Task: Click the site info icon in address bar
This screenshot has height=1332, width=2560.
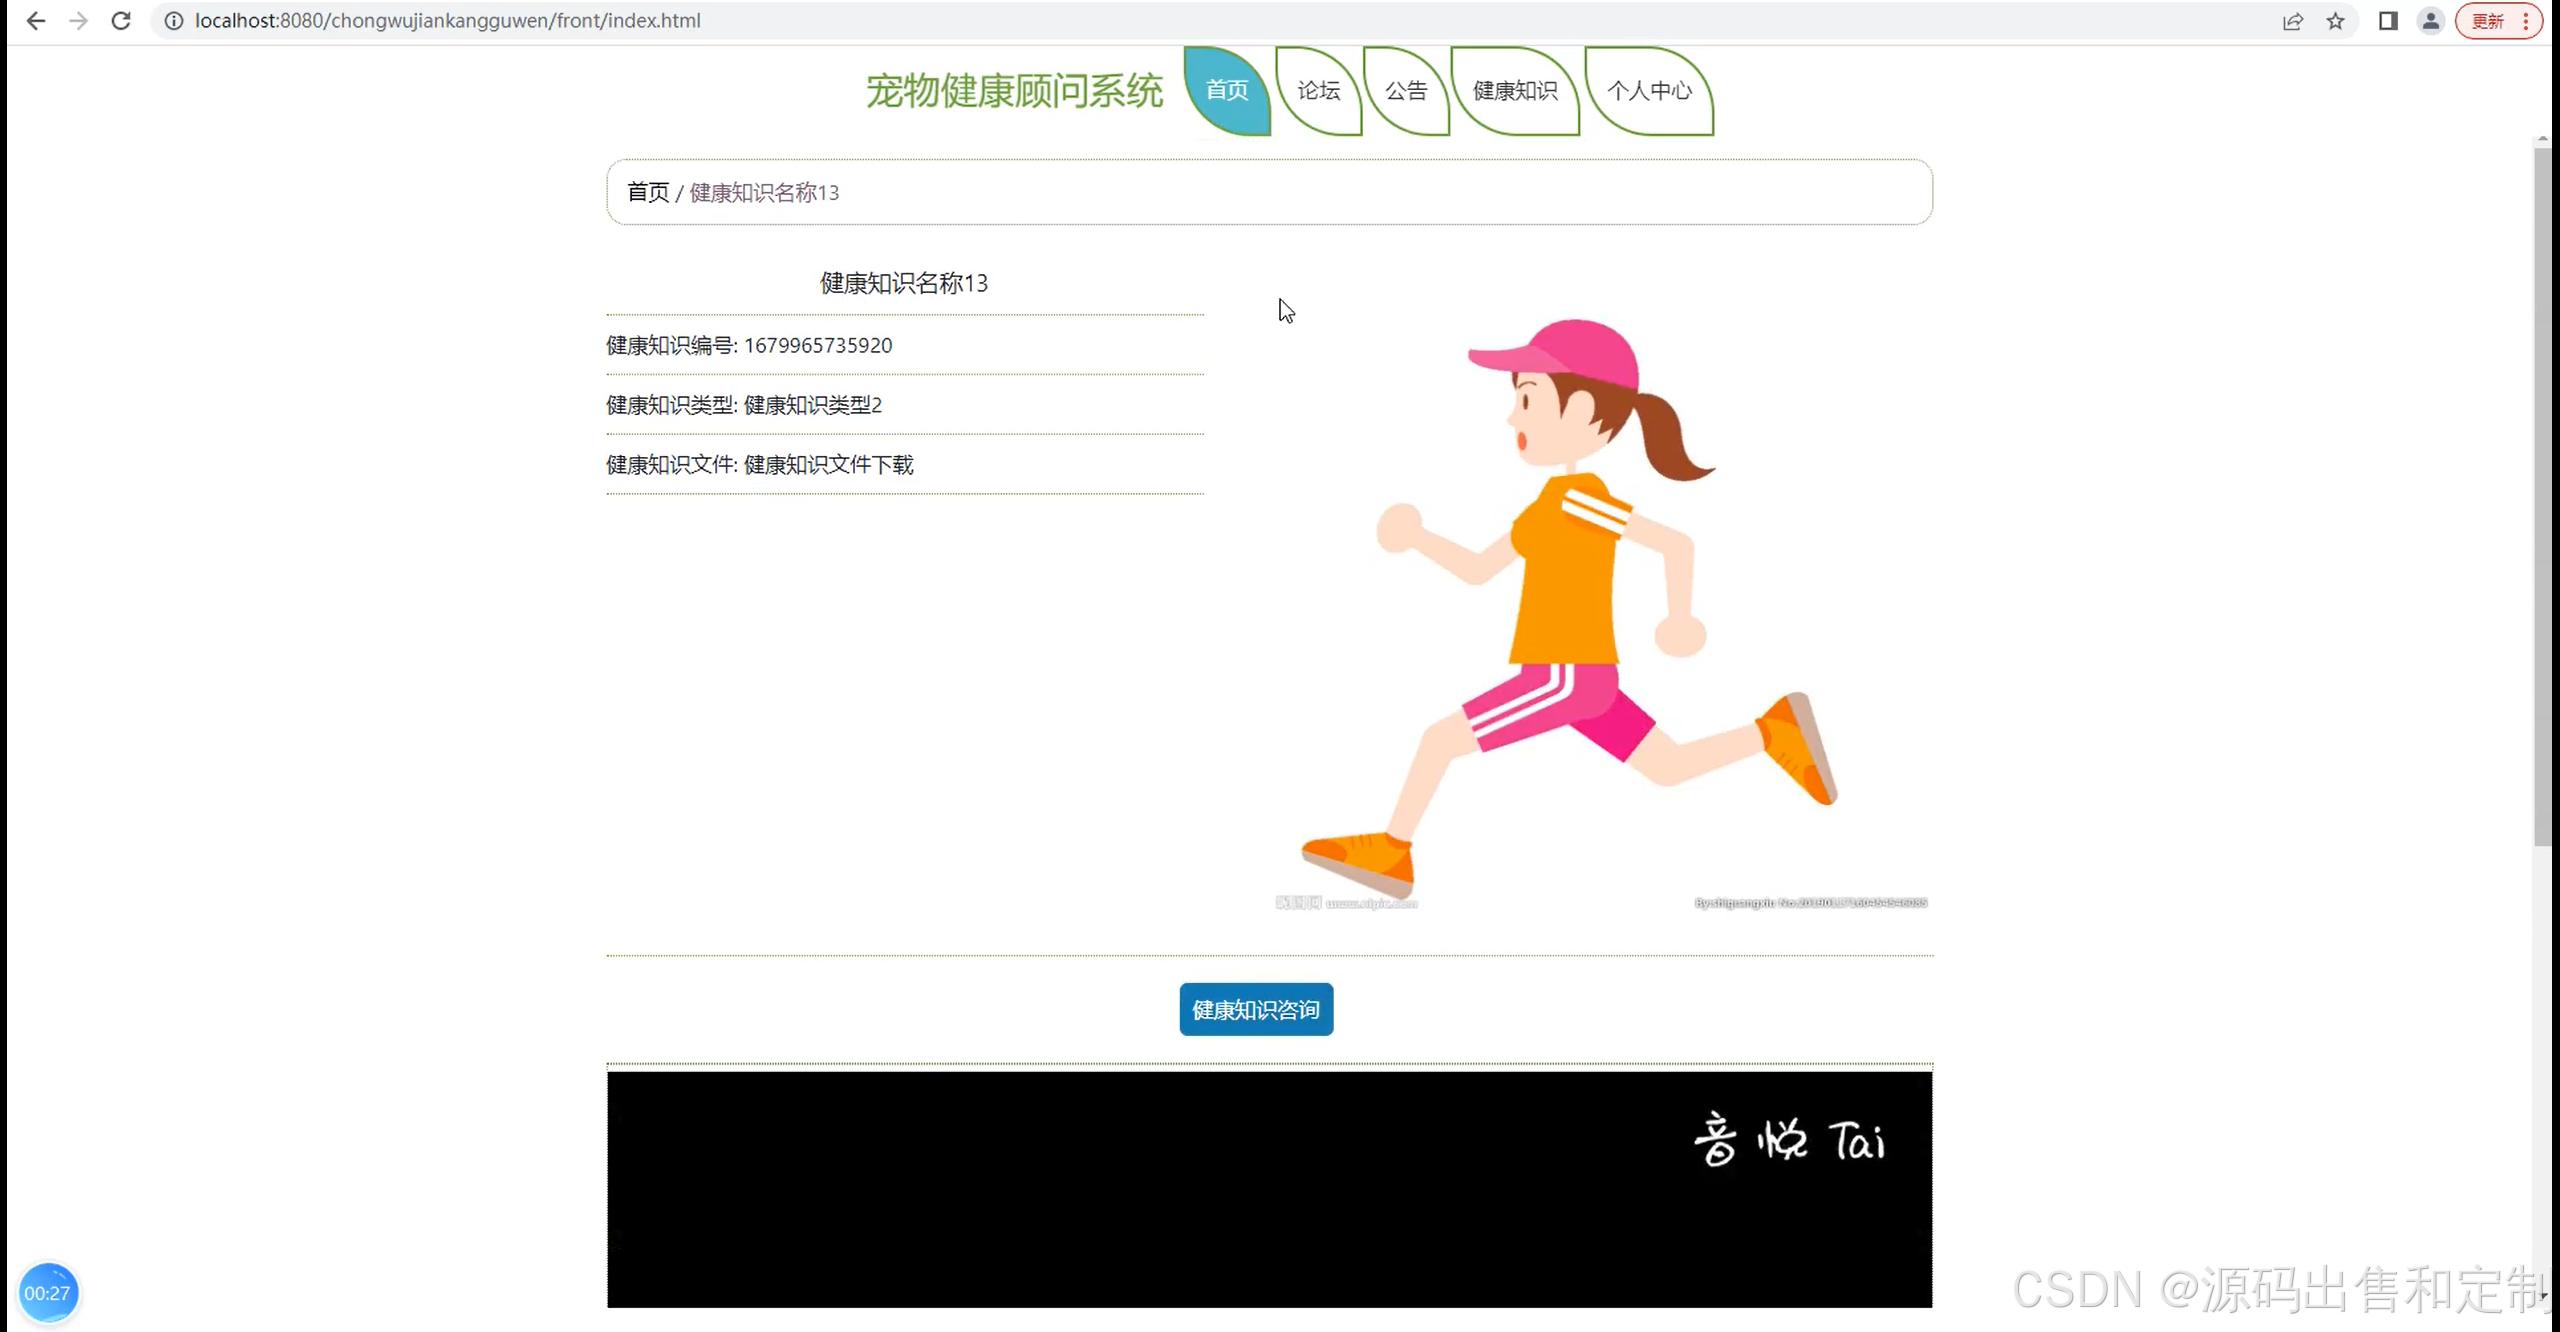Action: (x=174, y=21)
